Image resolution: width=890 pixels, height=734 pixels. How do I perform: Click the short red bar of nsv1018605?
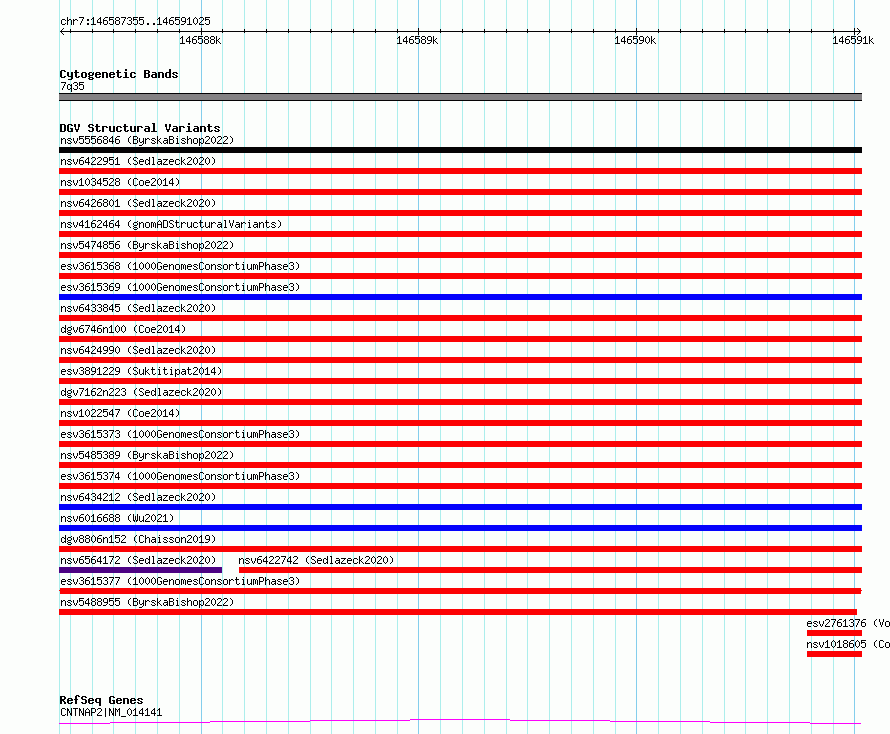834,654
